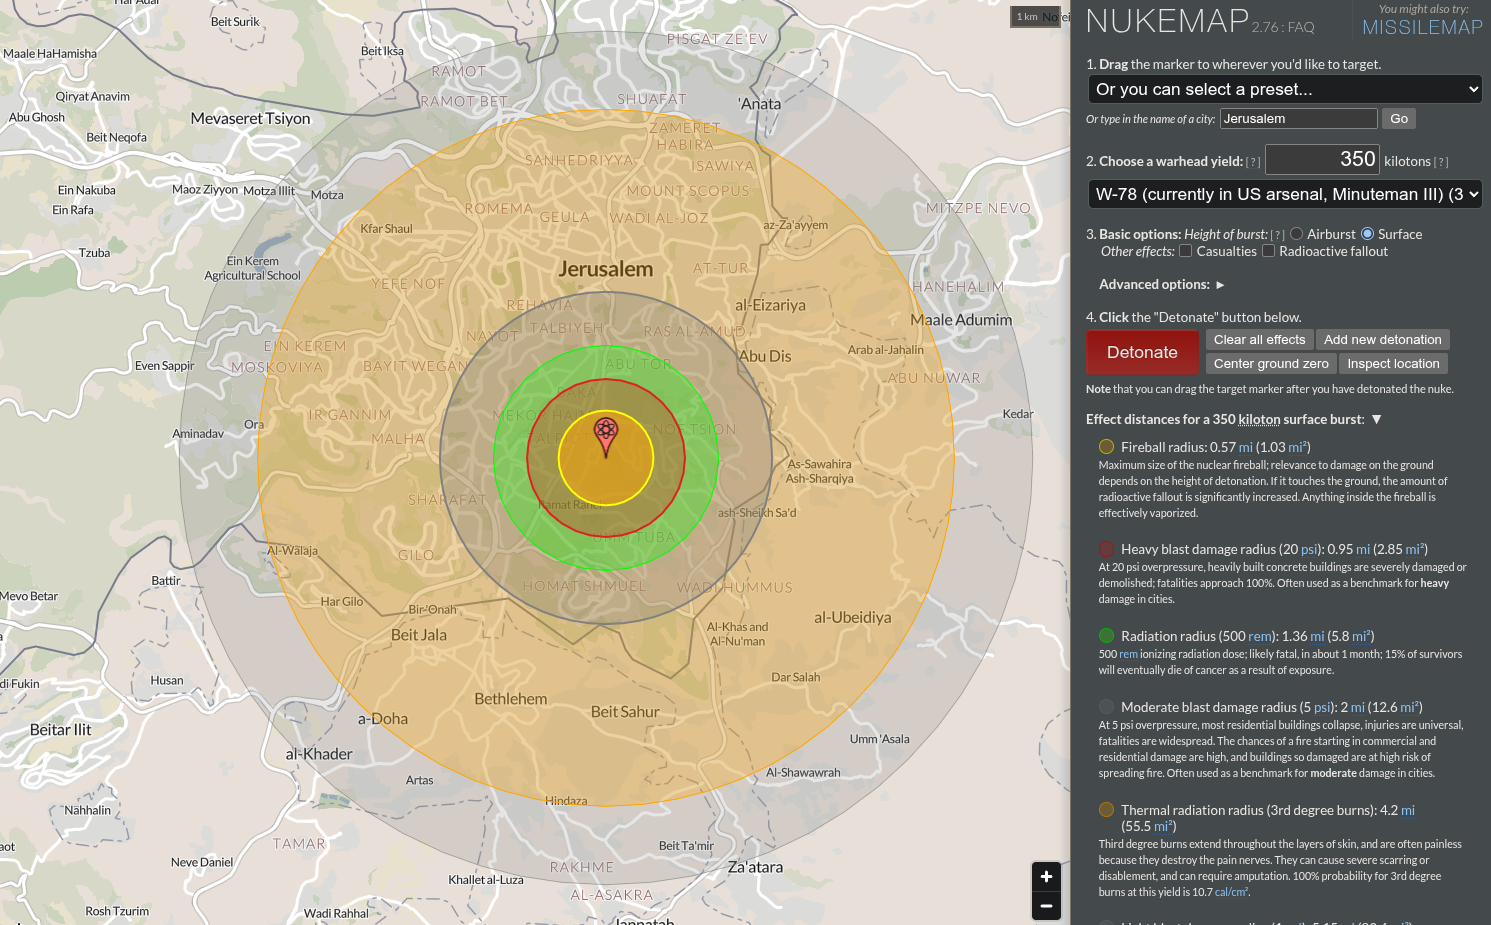Click the Detonate button
1491x925 pixels.
click(1142, 352)
